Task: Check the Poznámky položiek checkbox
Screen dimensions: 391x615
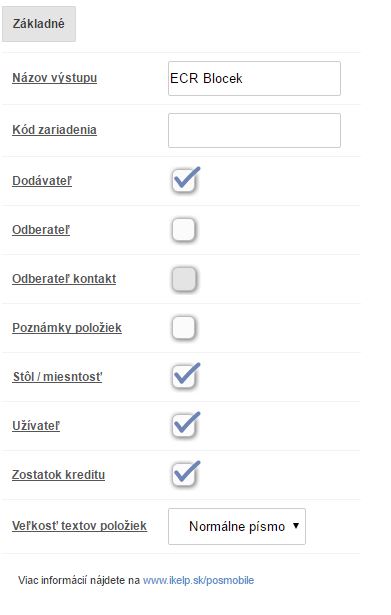Action: 184,328
